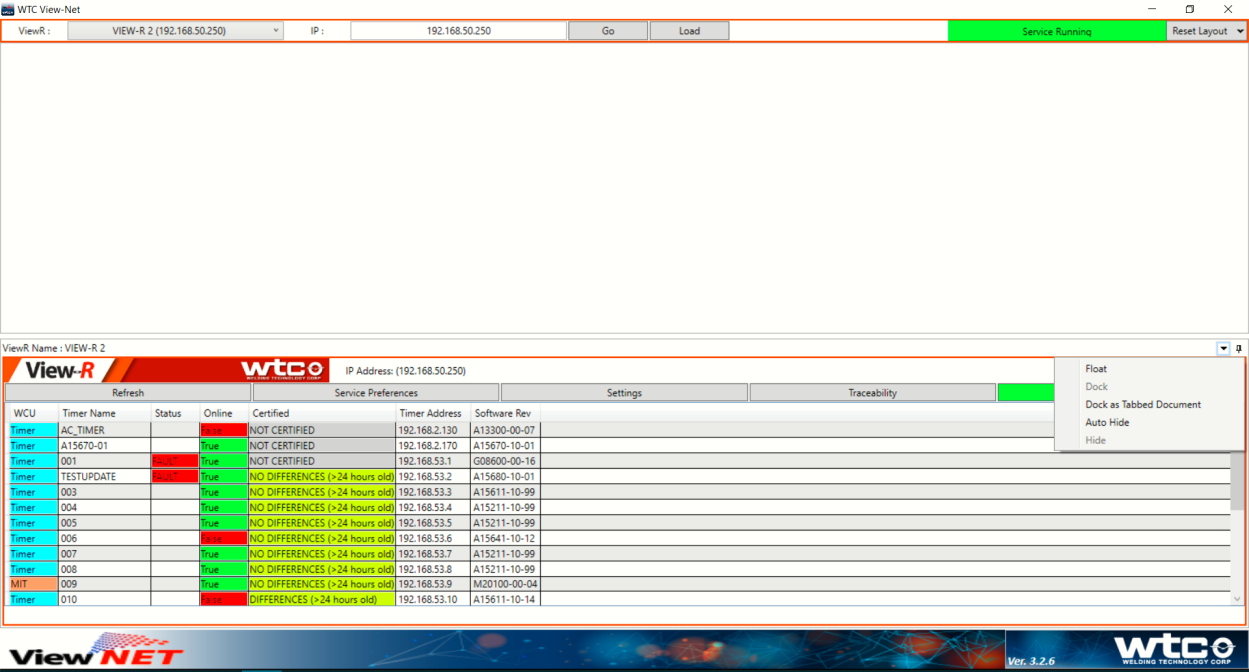Select the A15670-01 timer name cell
1249x672 pixels.
tap(105, 446)
